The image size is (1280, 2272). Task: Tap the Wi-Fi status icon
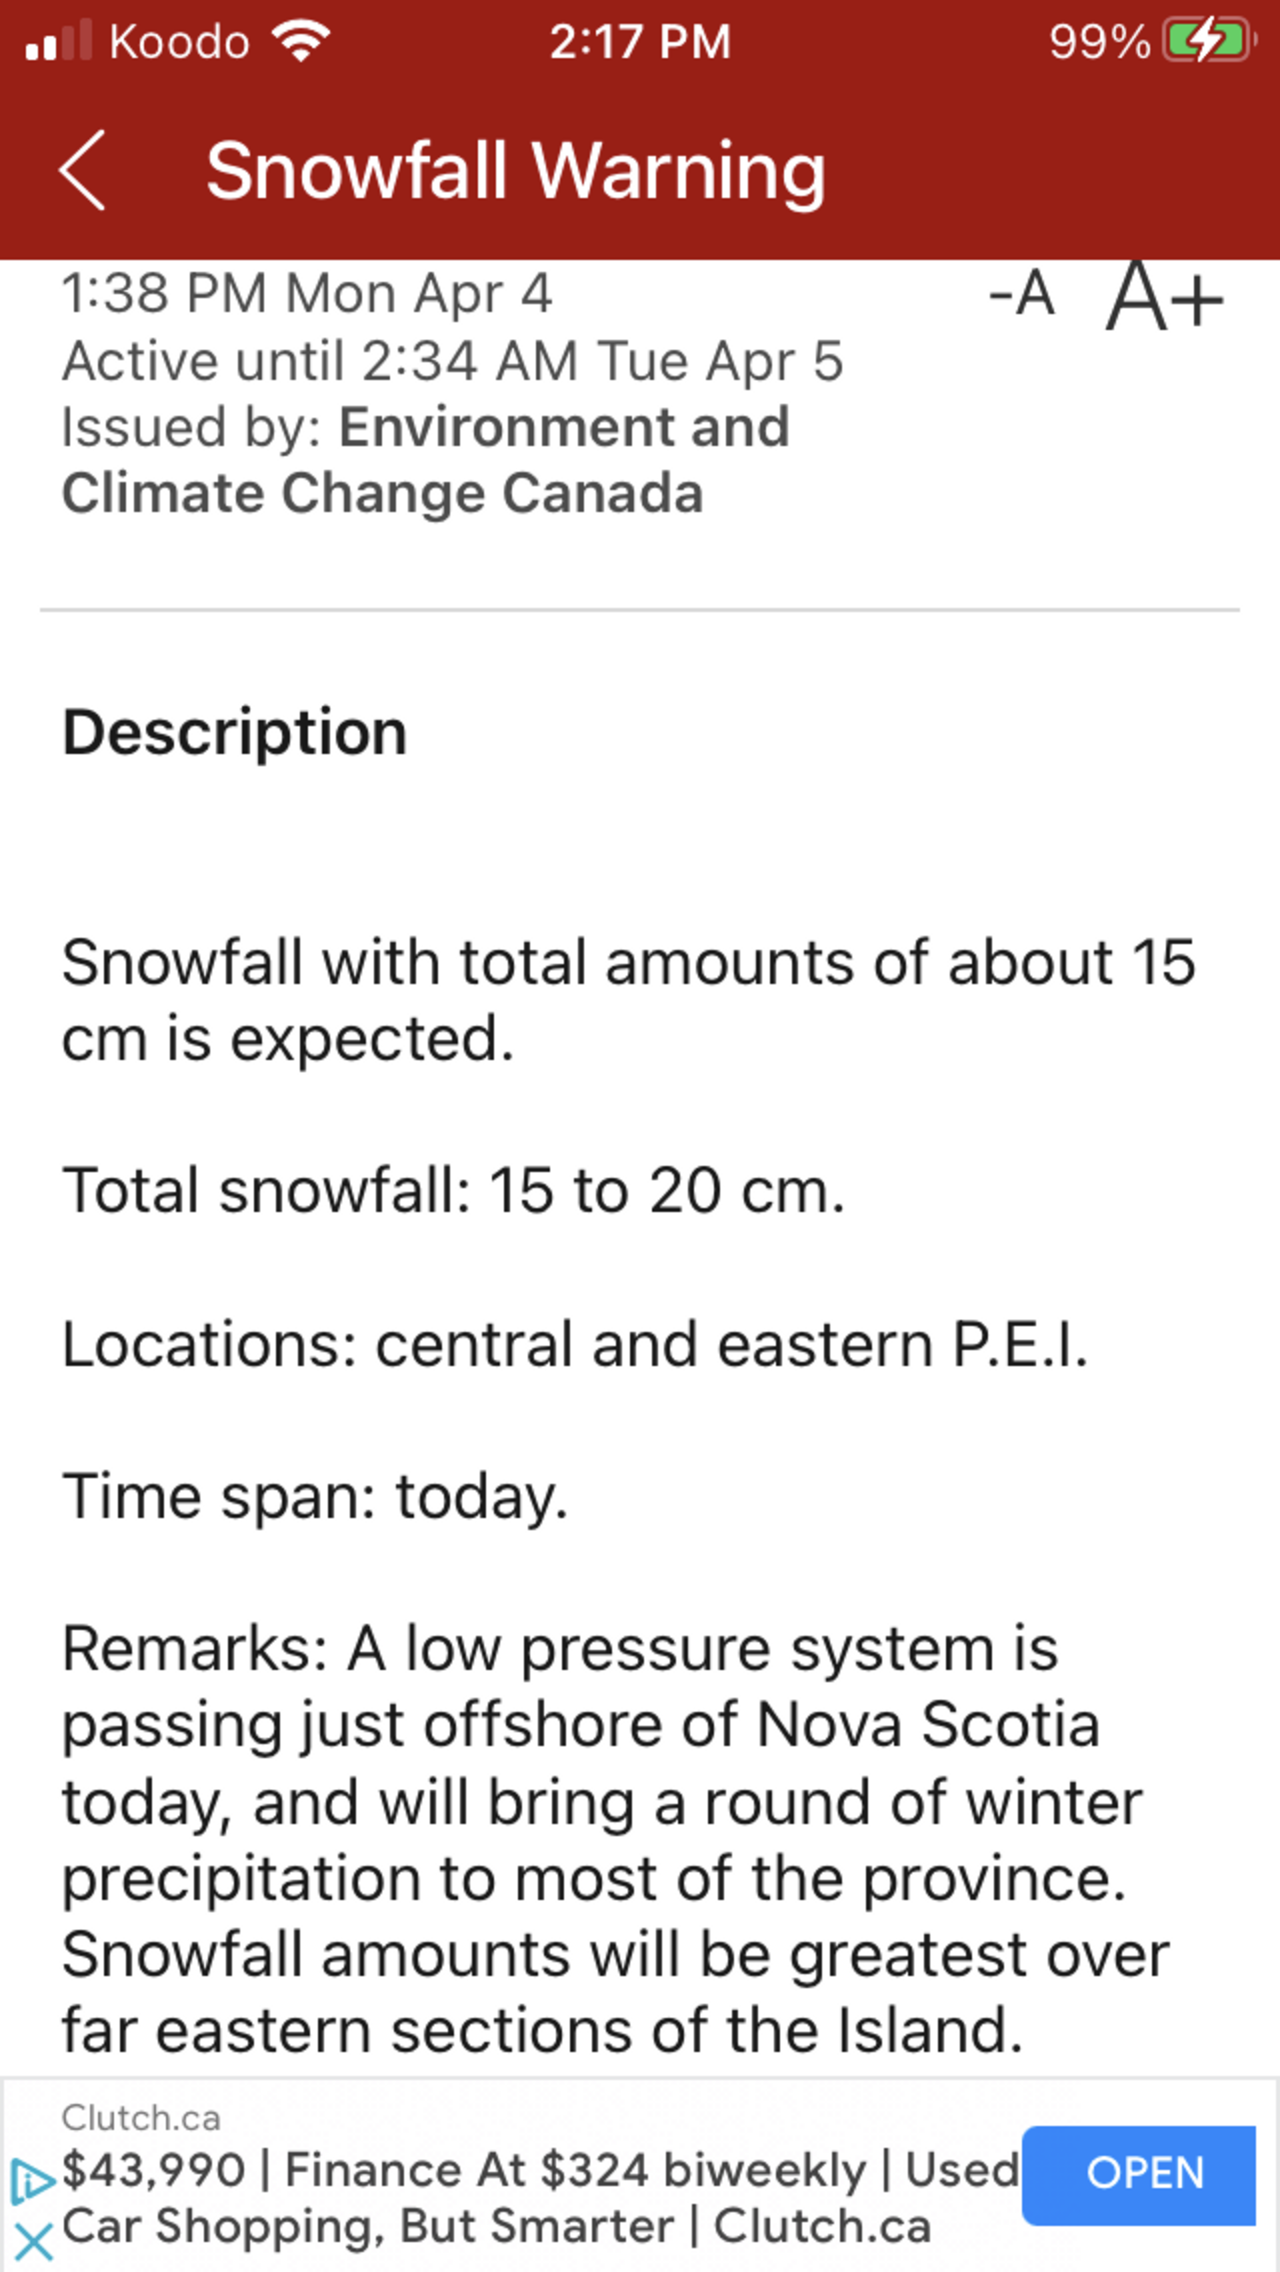click(x=301, y=42)
